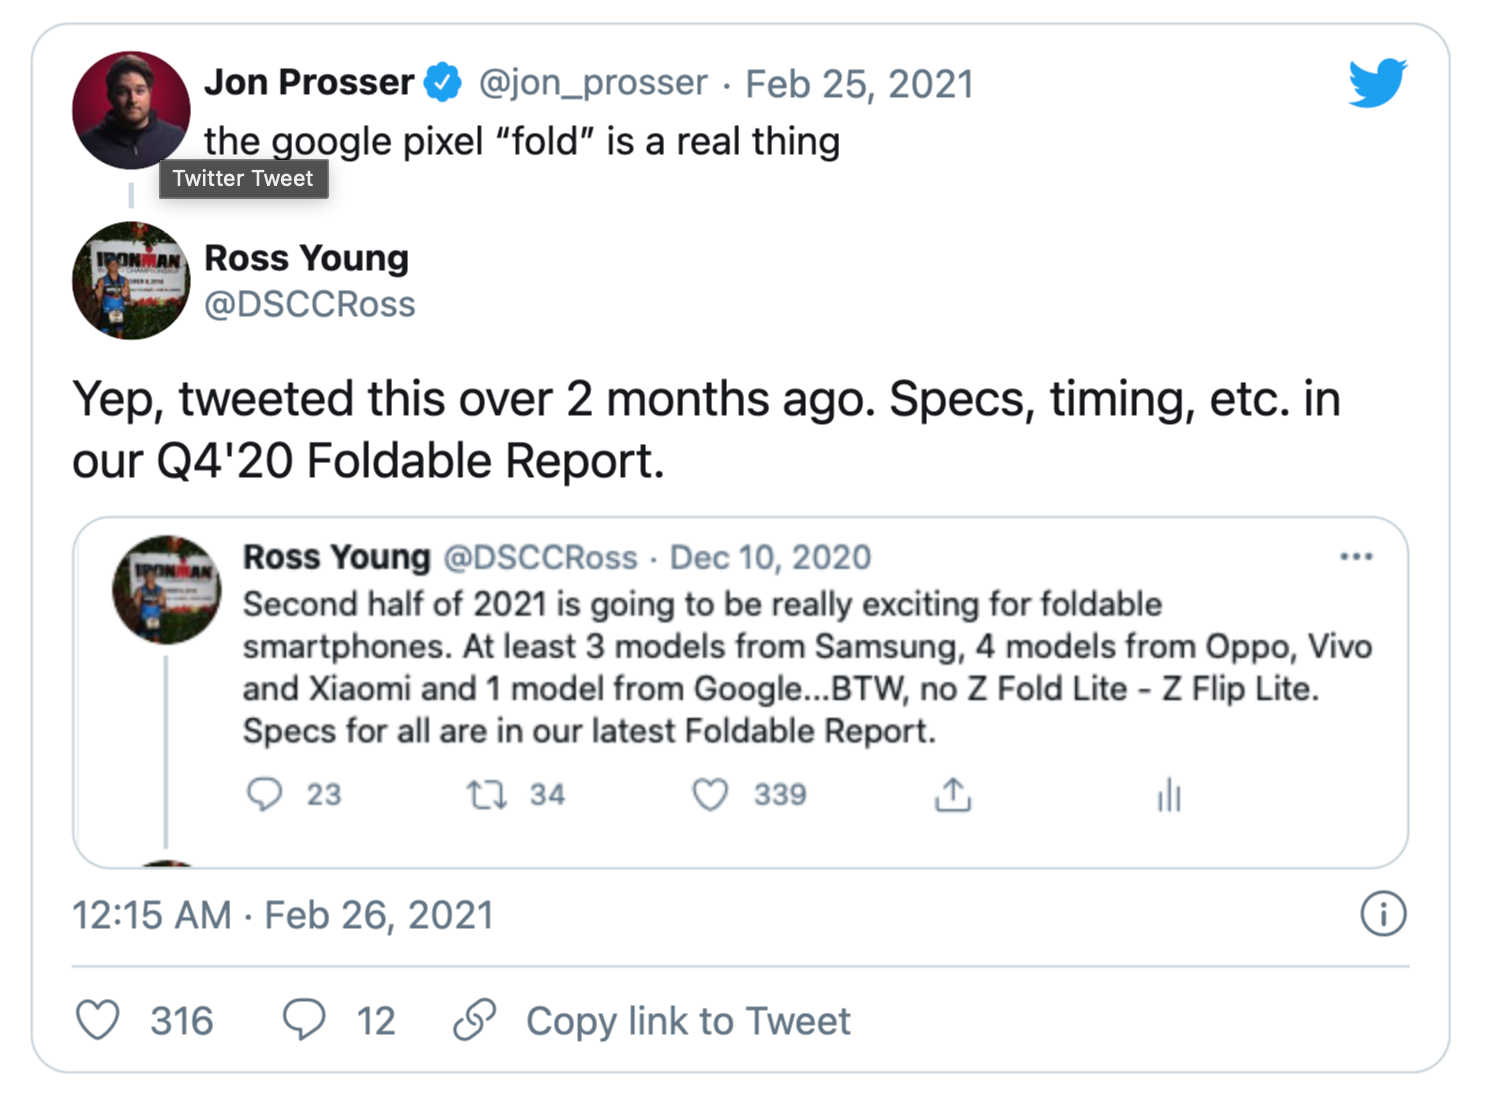
Task: Retweet the quoted Dec 10 tweet
Action: click(487, 795)
